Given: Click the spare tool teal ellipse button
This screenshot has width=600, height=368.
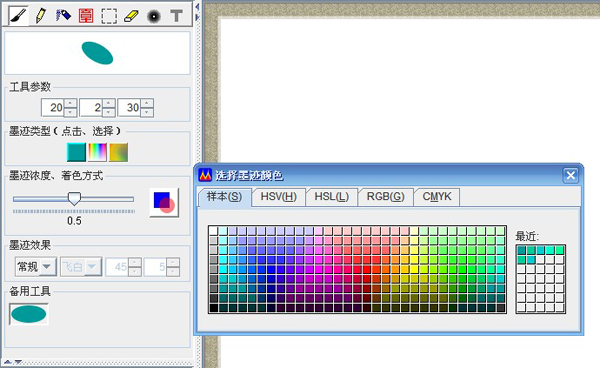Looking at the screenshot, I should tap(29, 314).
